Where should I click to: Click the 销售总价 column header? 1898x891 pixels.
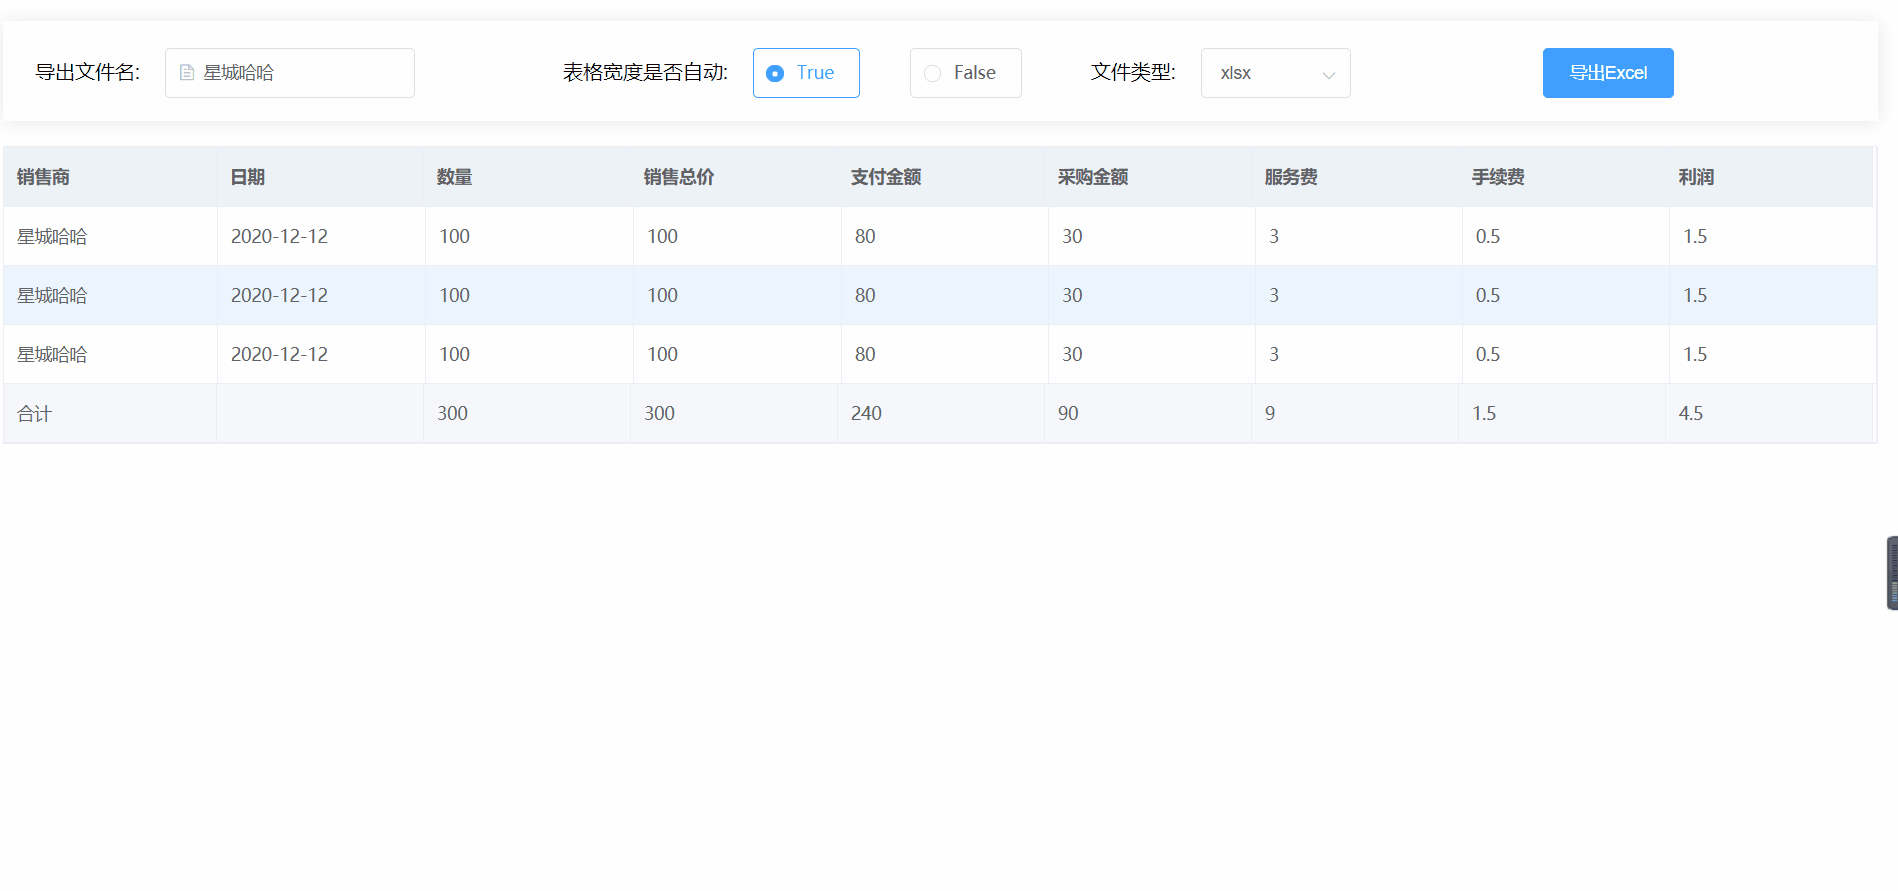point(679,177)
